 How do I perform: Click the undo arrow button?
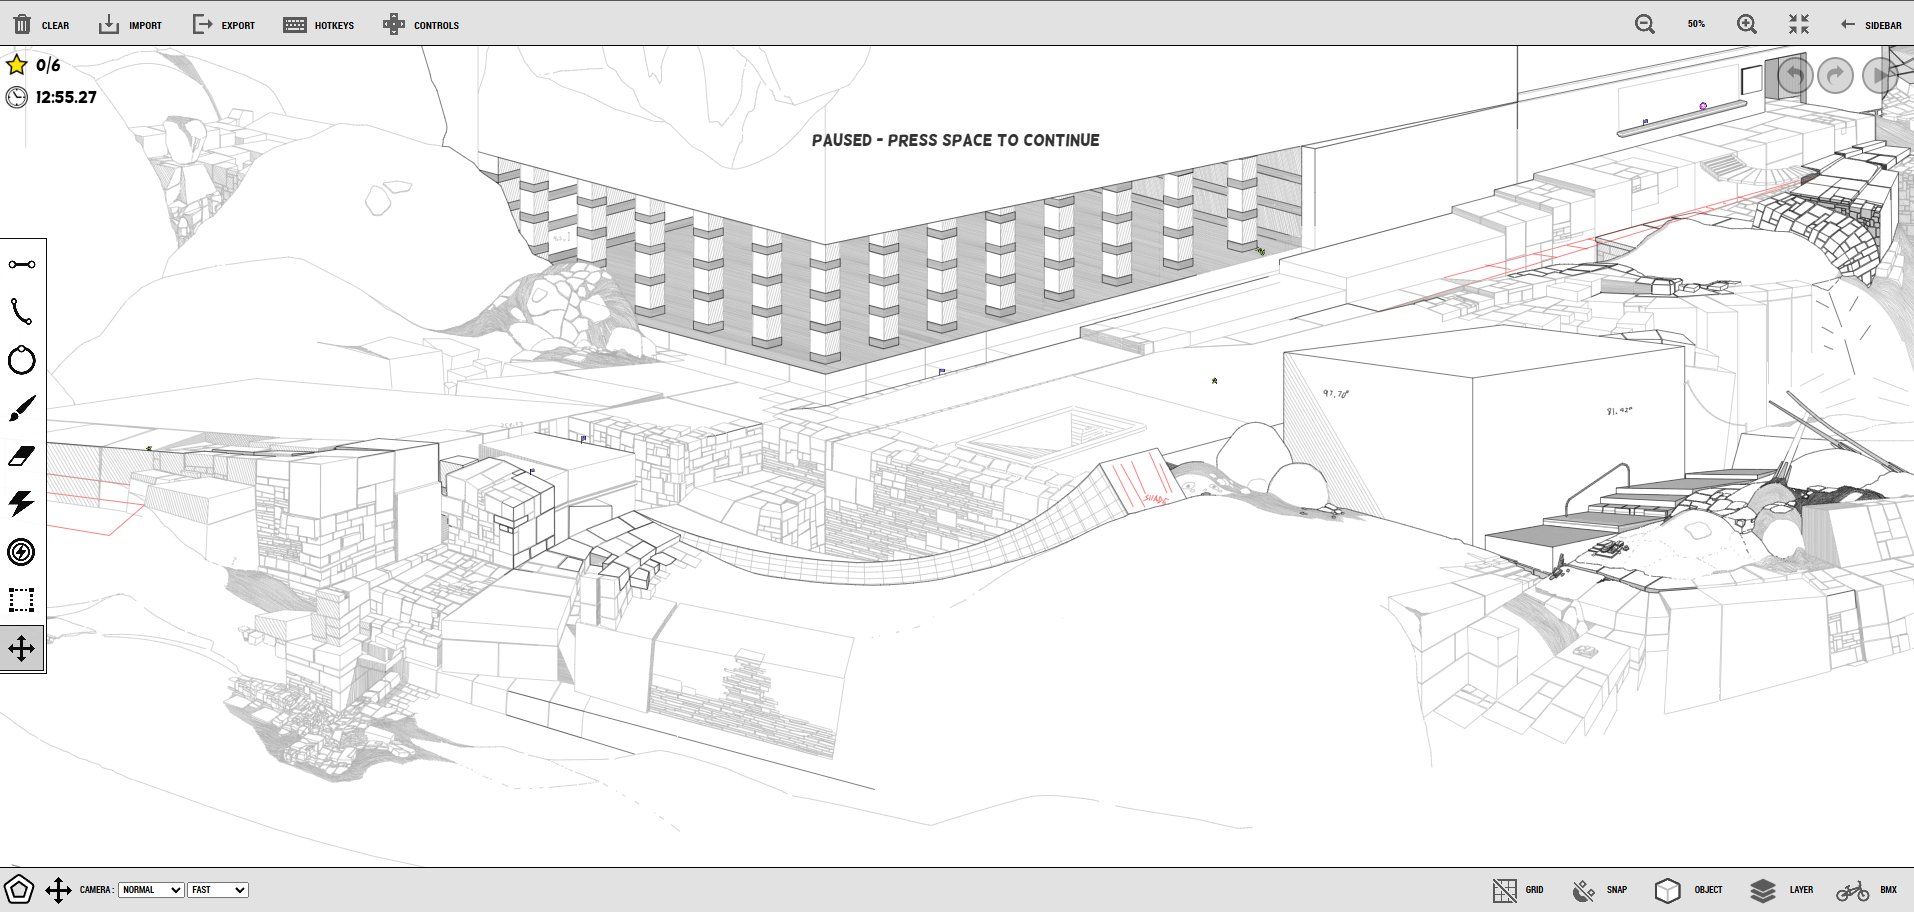pos(1795,76)
